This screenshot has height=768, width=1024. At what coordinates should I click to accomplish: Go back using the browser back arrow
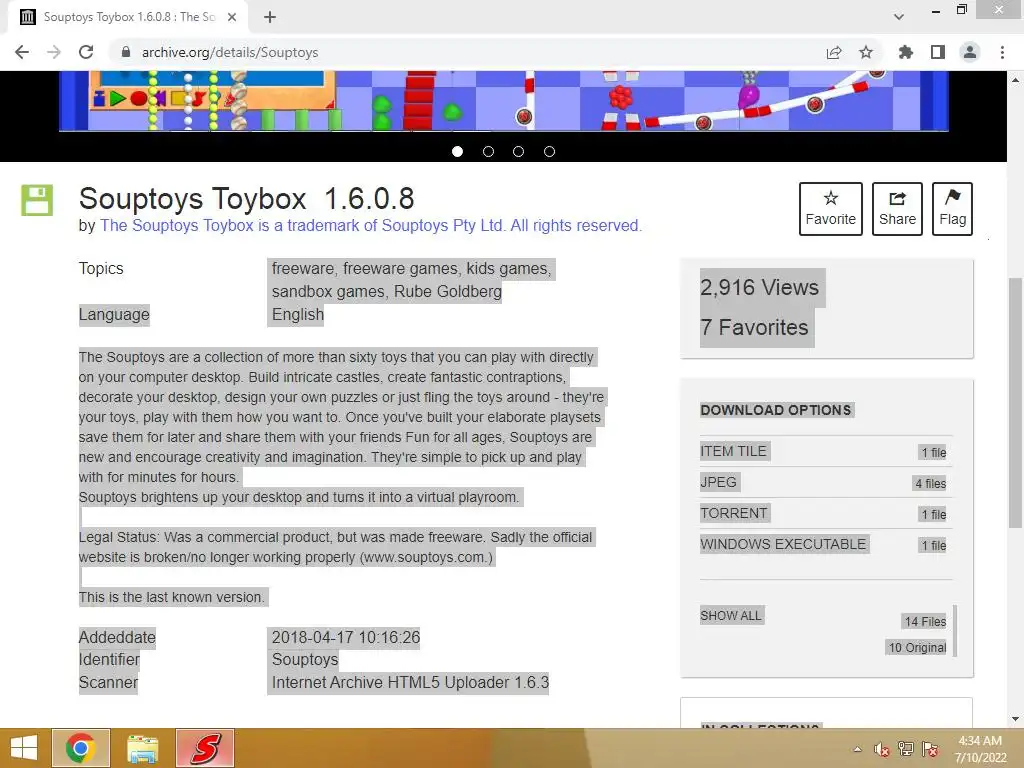[22, 52]
